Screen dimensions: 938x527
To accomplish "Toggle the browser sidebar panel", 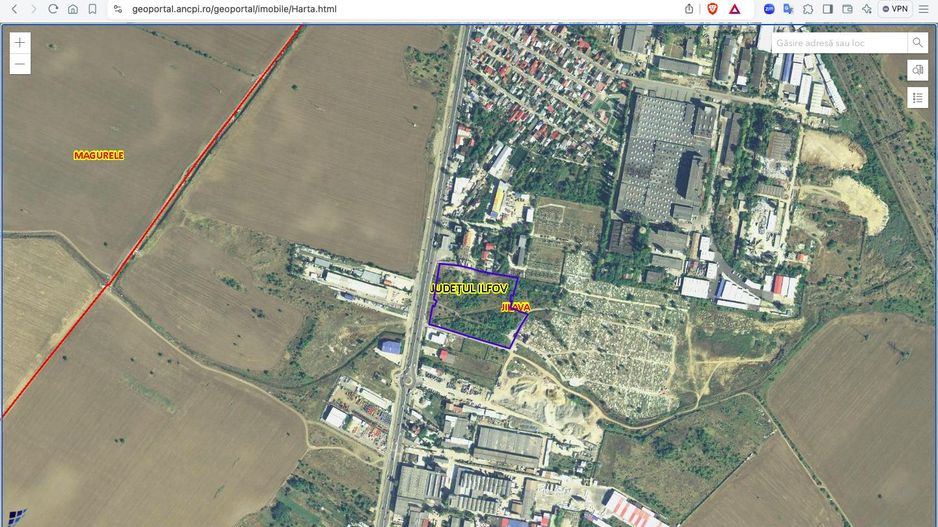I will [828, 9].
